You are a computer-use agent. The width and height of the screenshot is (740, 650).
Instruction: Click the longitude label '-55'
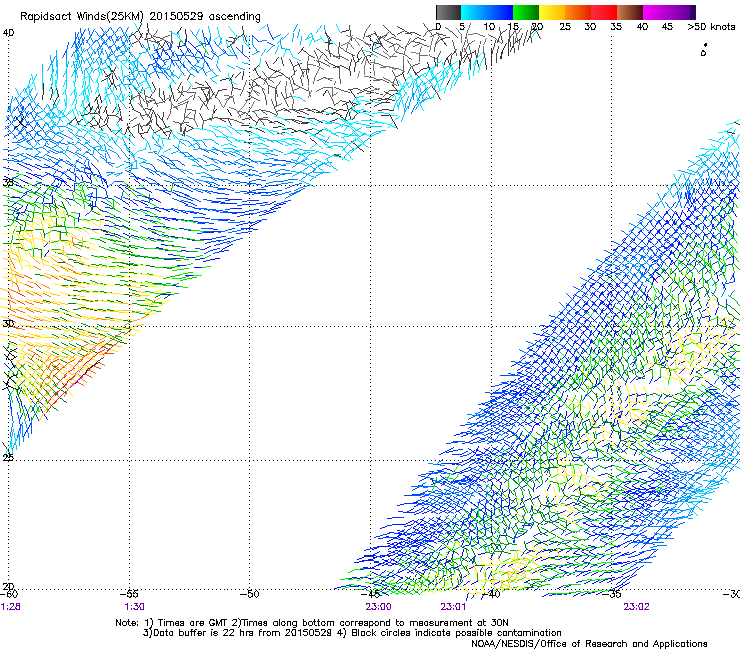click(129, 594)
